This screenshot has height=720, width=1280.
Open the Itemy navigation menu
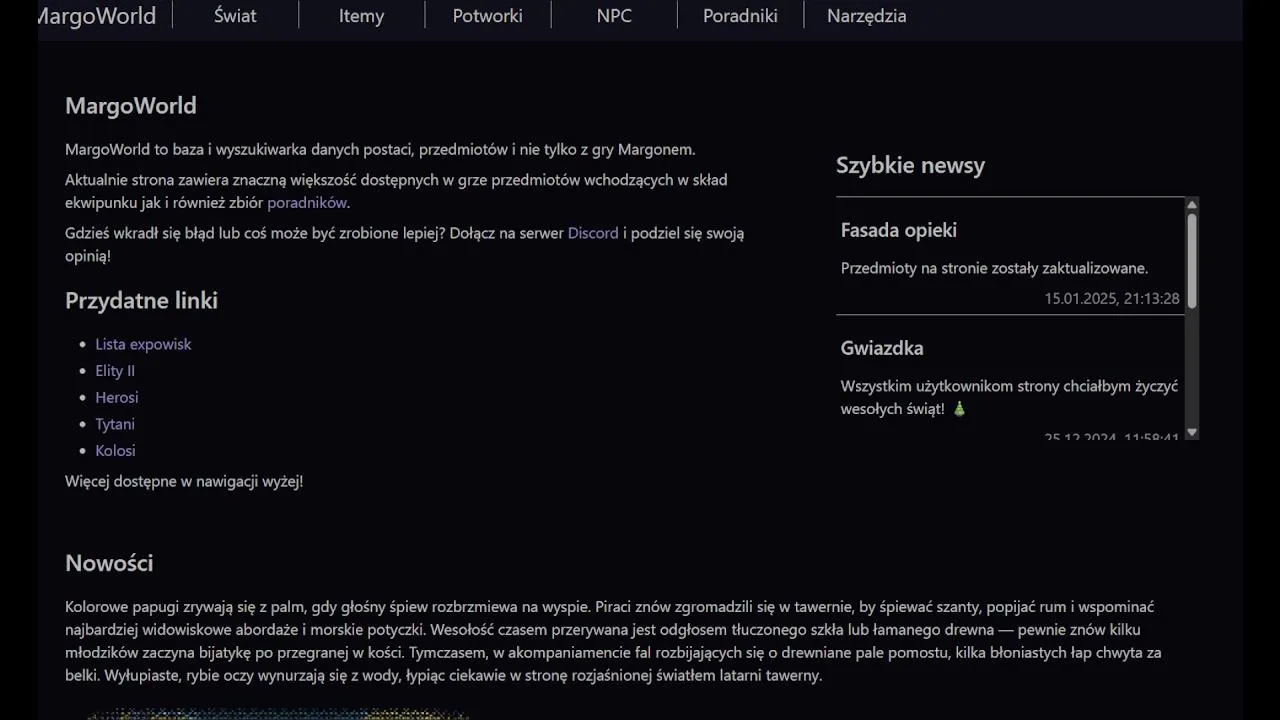(361, 16)
